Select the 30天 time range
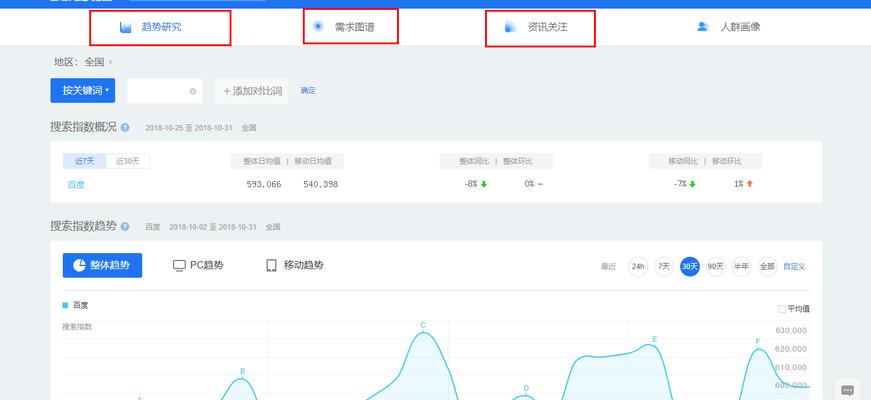The width and height of the screenshot is (871, 400). point(690,267)
